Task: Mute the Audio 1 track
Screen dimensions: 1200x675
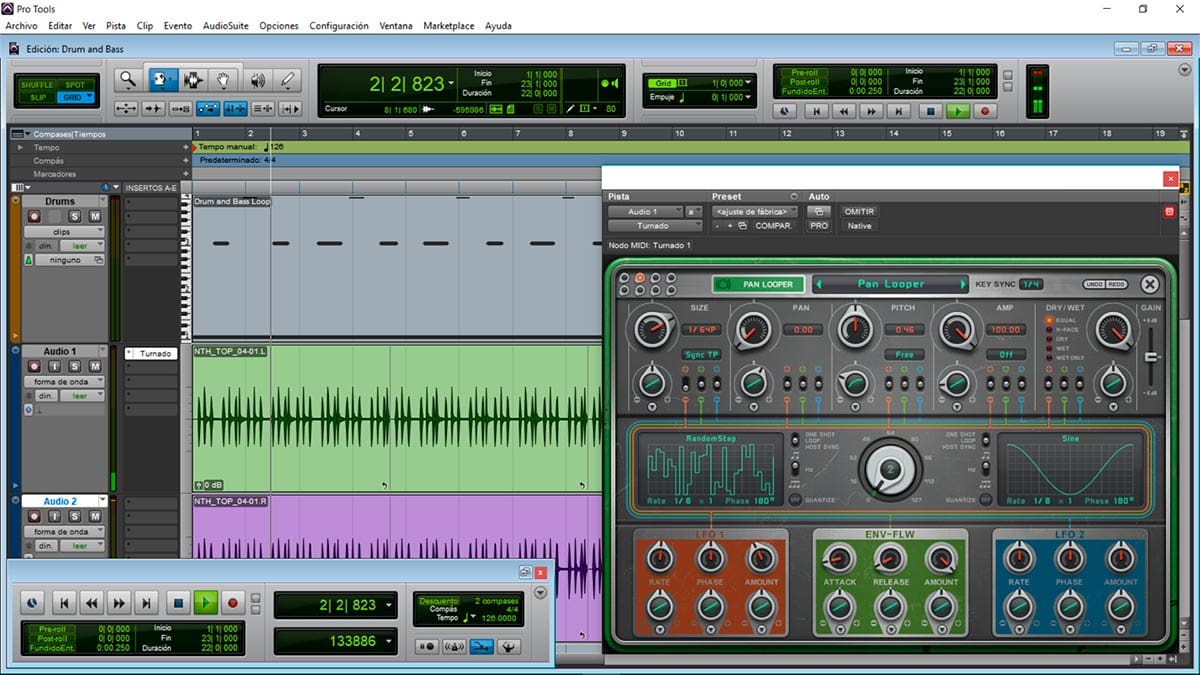Action: [94, 367]
